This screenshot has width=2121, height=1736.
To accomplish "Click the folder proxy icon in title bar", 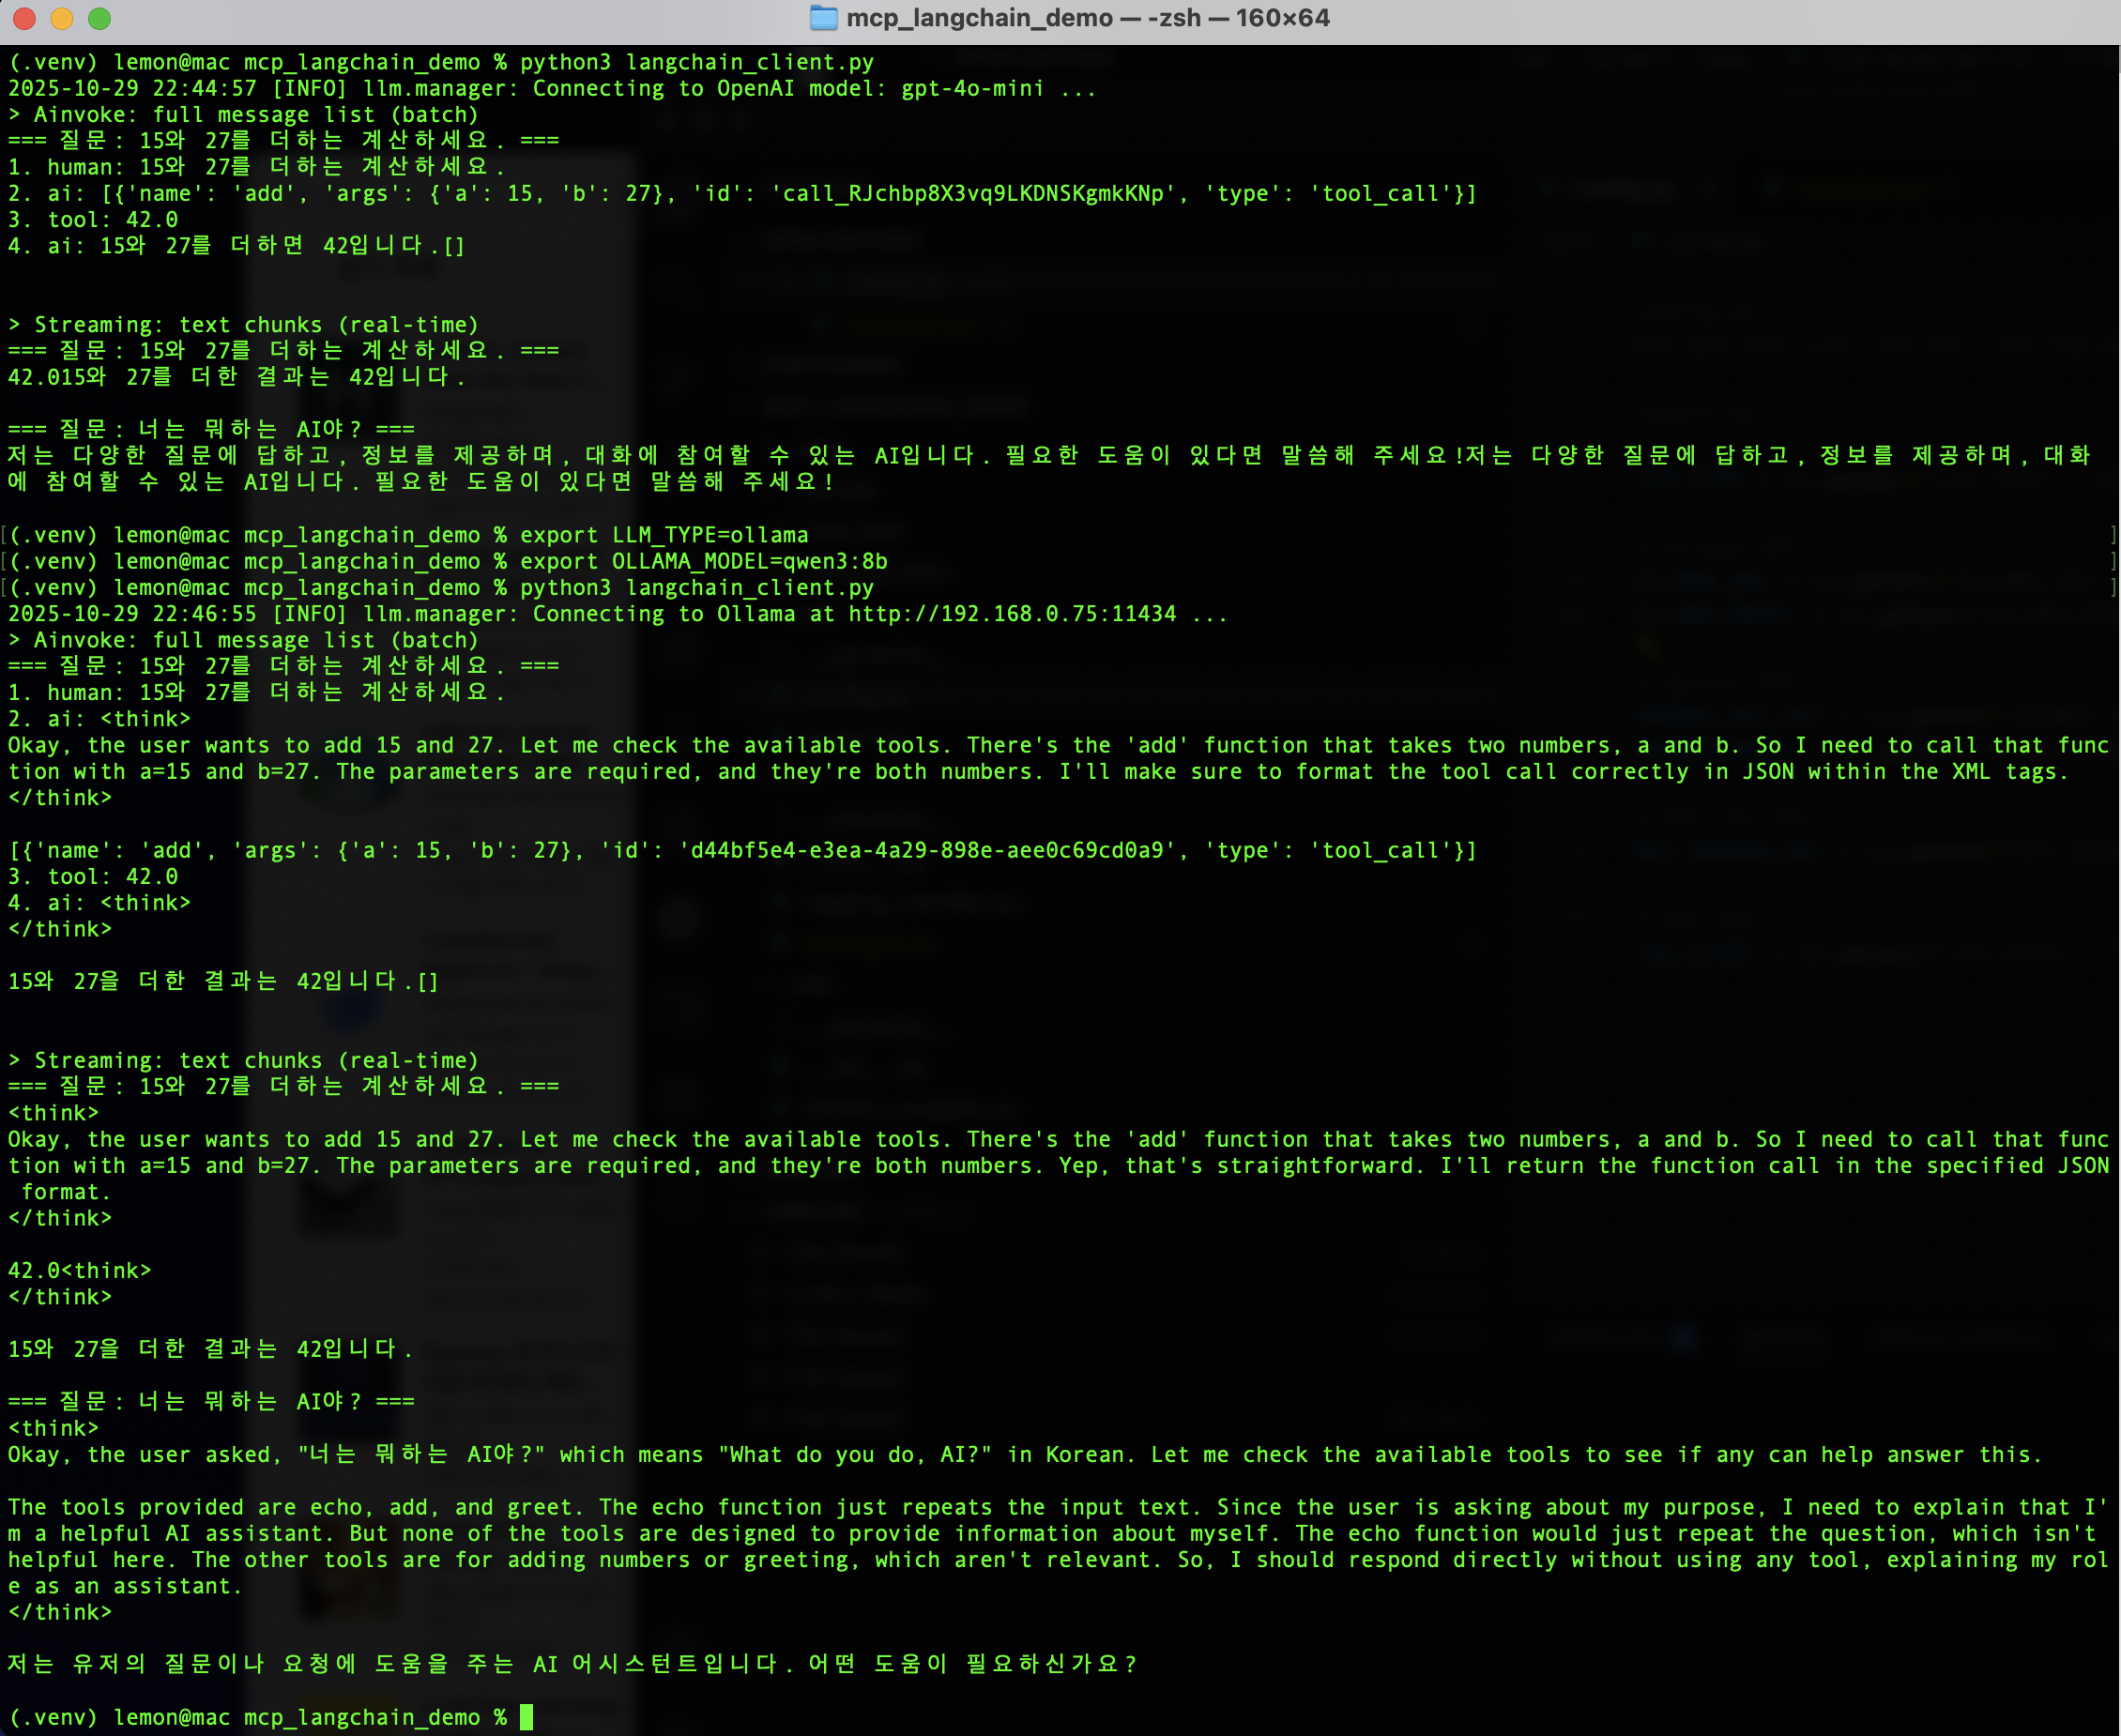I will (823, 18).
